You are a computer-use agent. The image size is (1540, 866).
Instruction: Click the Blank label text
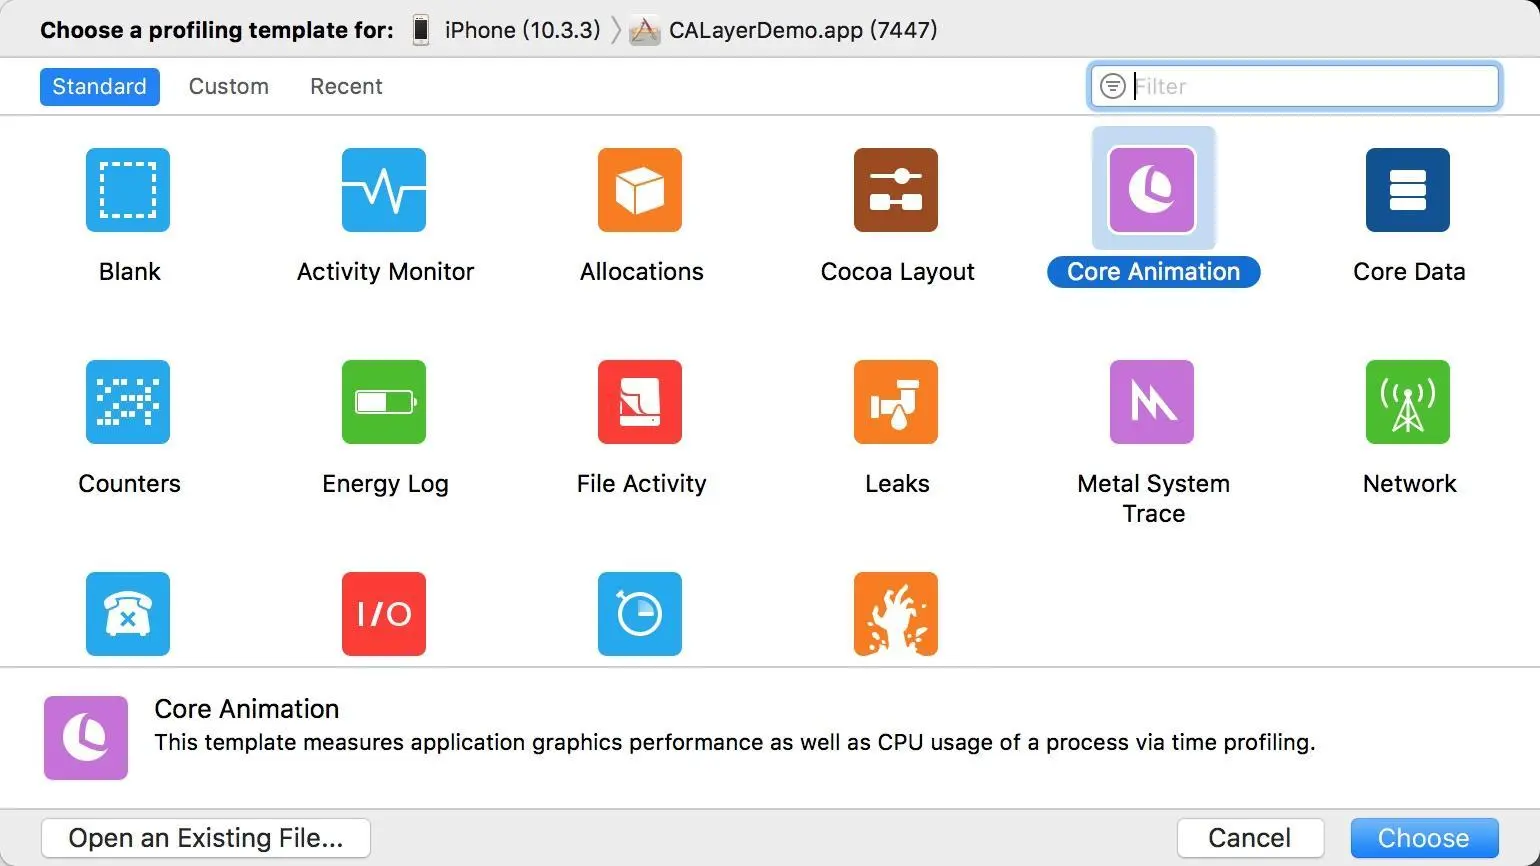(130, 272)
